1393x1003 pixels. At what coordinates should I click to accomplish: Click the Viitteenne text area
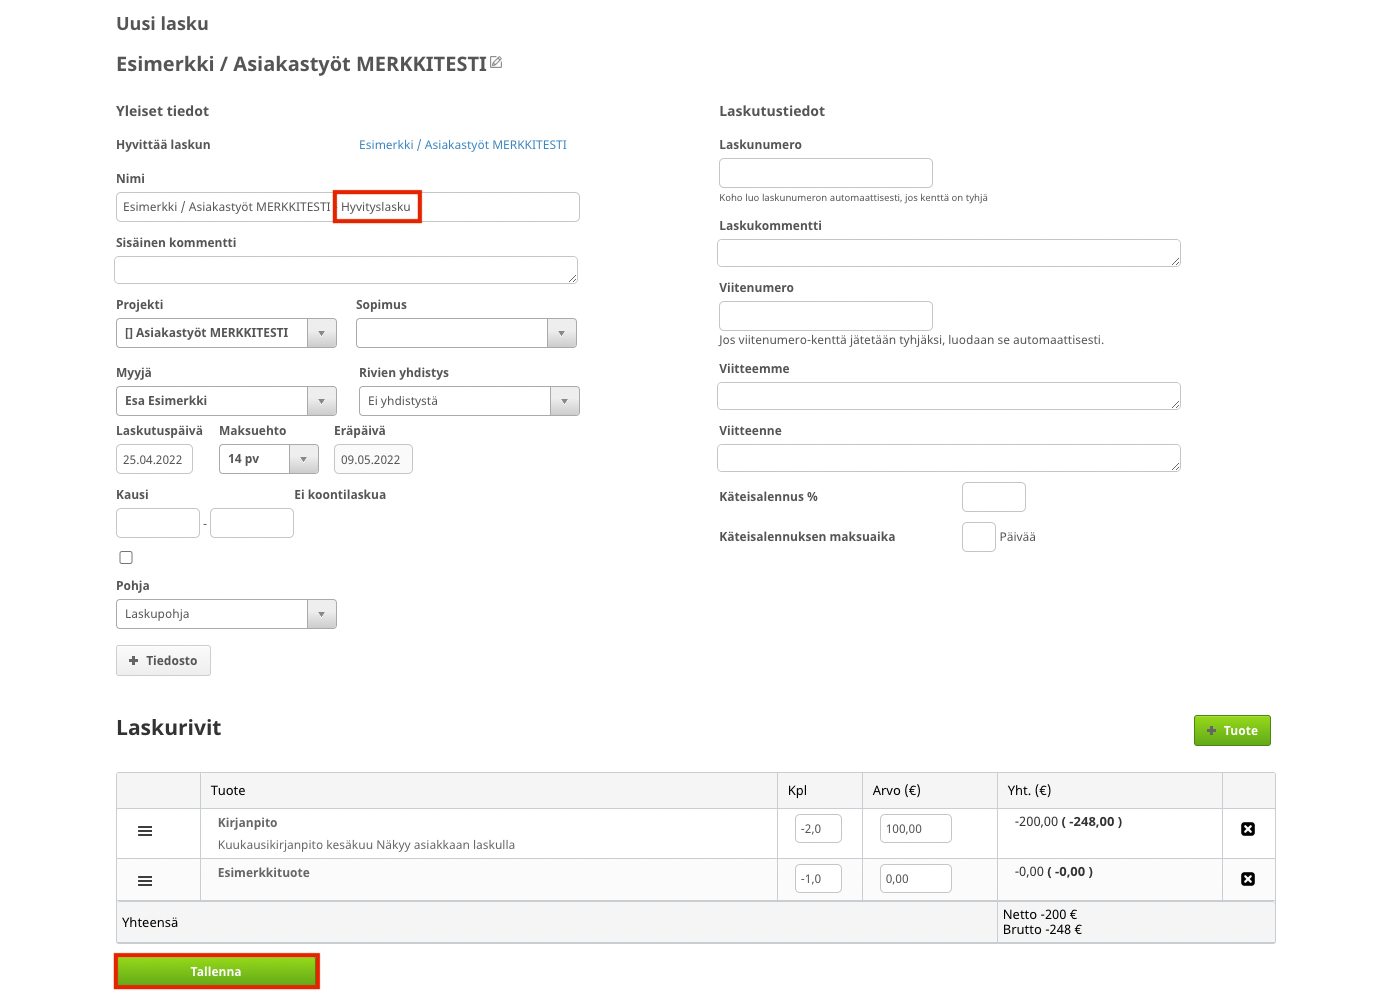click(949, 458)
